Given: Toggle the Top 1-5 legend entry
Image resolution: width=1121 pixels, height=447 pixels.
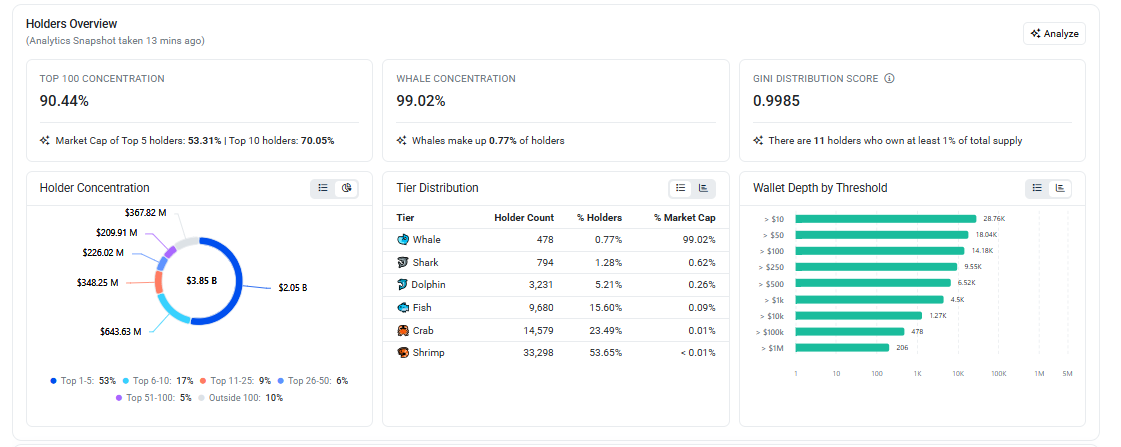Looking at the screenshot, I should click(83, 380).
